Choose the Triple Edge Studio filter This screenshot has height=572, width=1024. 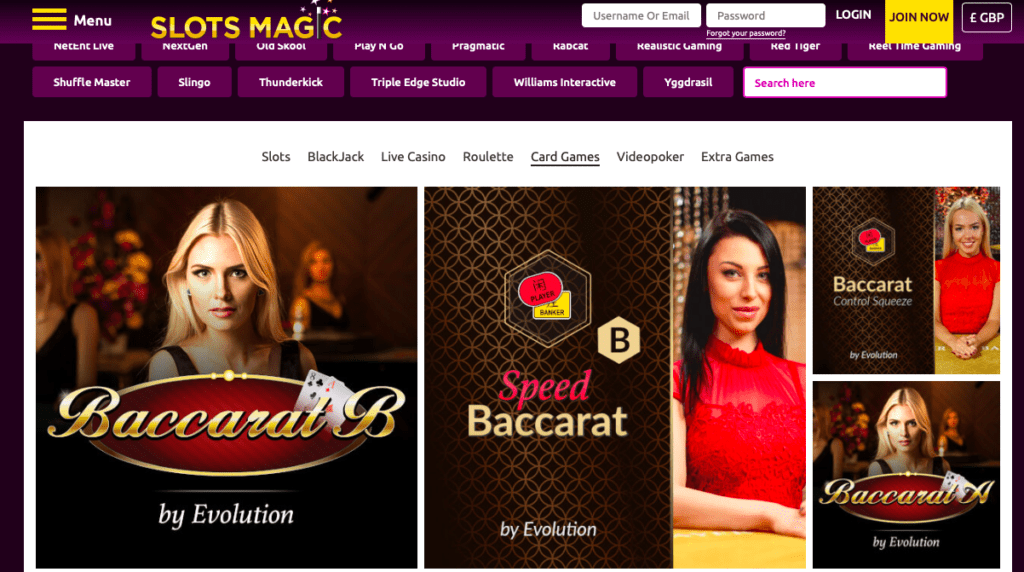click(x=418, y=82)
